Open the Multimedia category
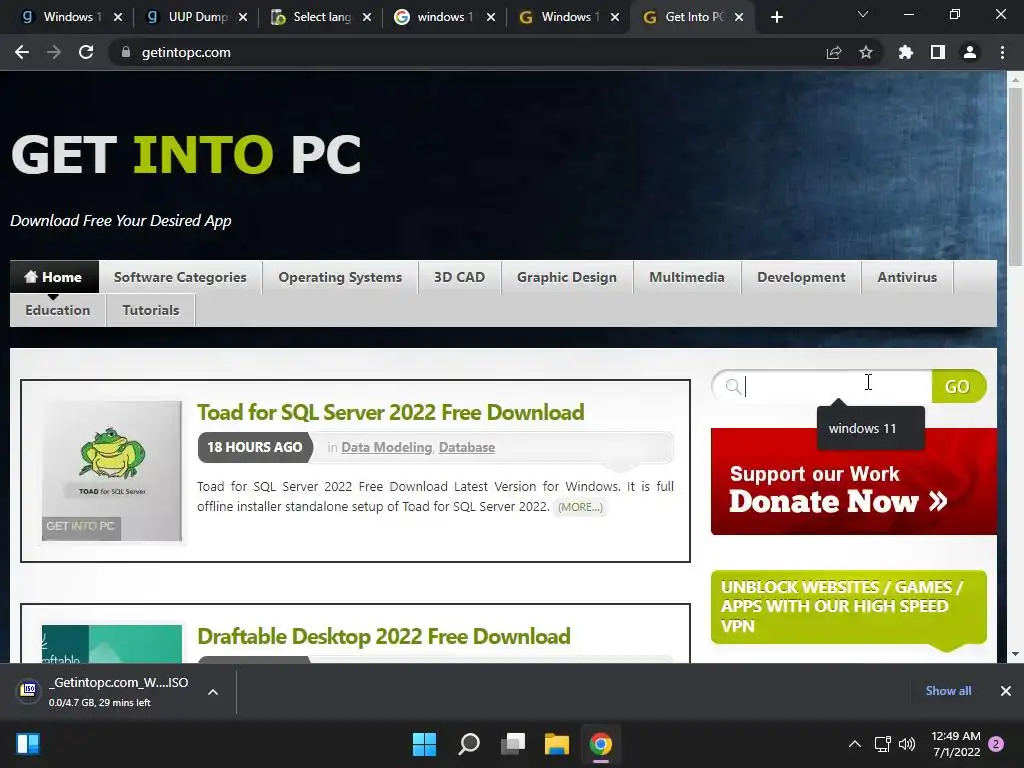The image size is (1024, 768). (687, 277)
